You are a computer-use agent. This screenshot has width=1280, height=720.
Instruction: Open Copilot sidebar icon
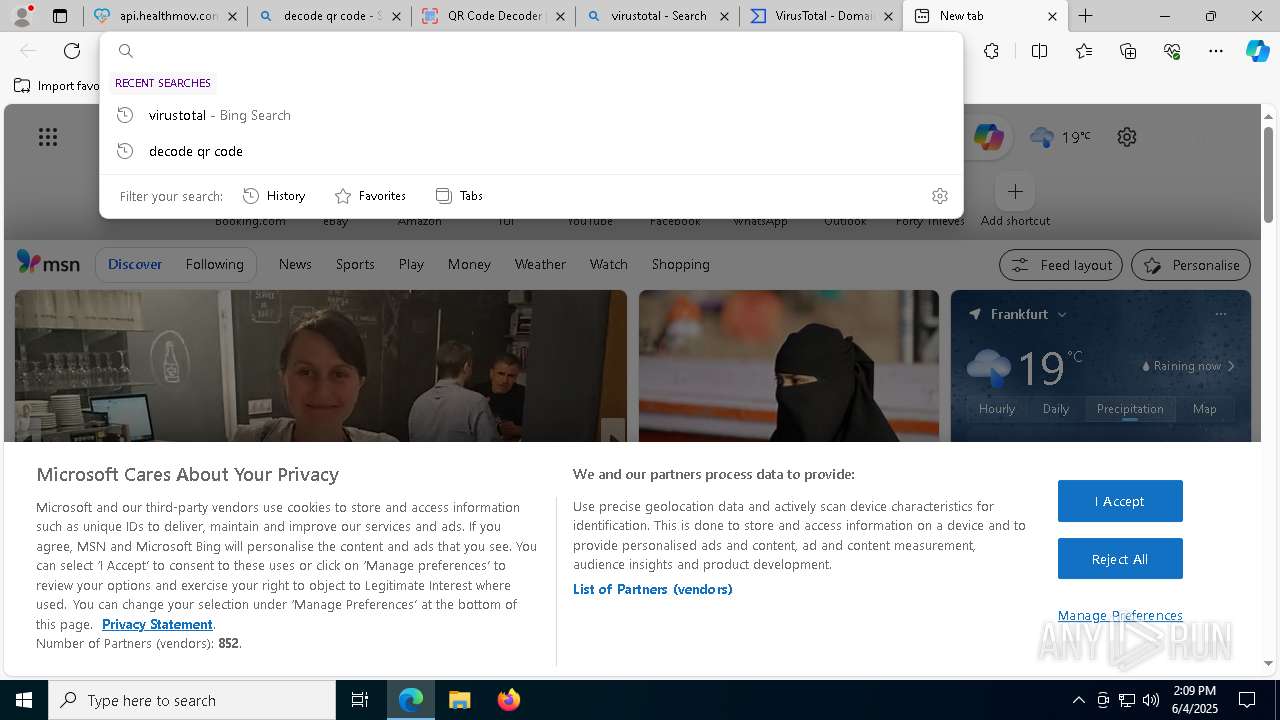(x=1258, y=51)
